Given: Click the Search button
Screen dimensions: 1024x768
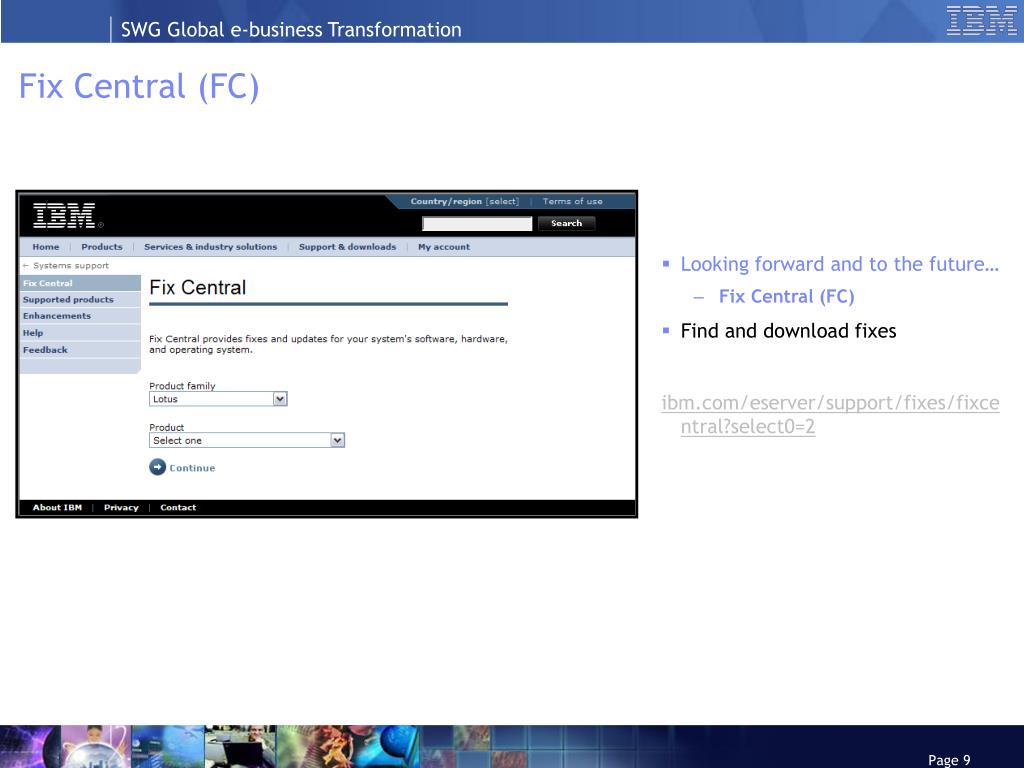Looking at the screenshot, I should pos(566,223).
